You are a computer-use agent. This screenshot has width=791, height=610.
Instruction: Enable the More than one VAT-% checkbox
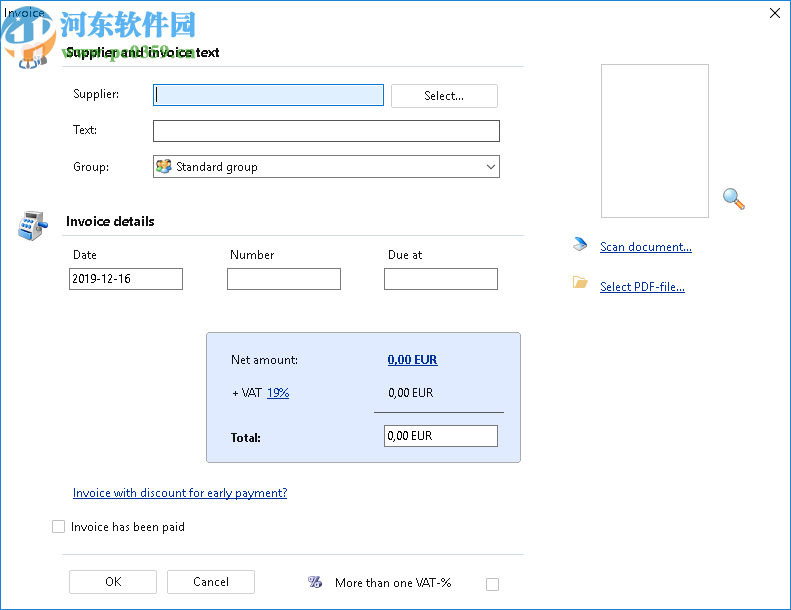tap(492, 584)
